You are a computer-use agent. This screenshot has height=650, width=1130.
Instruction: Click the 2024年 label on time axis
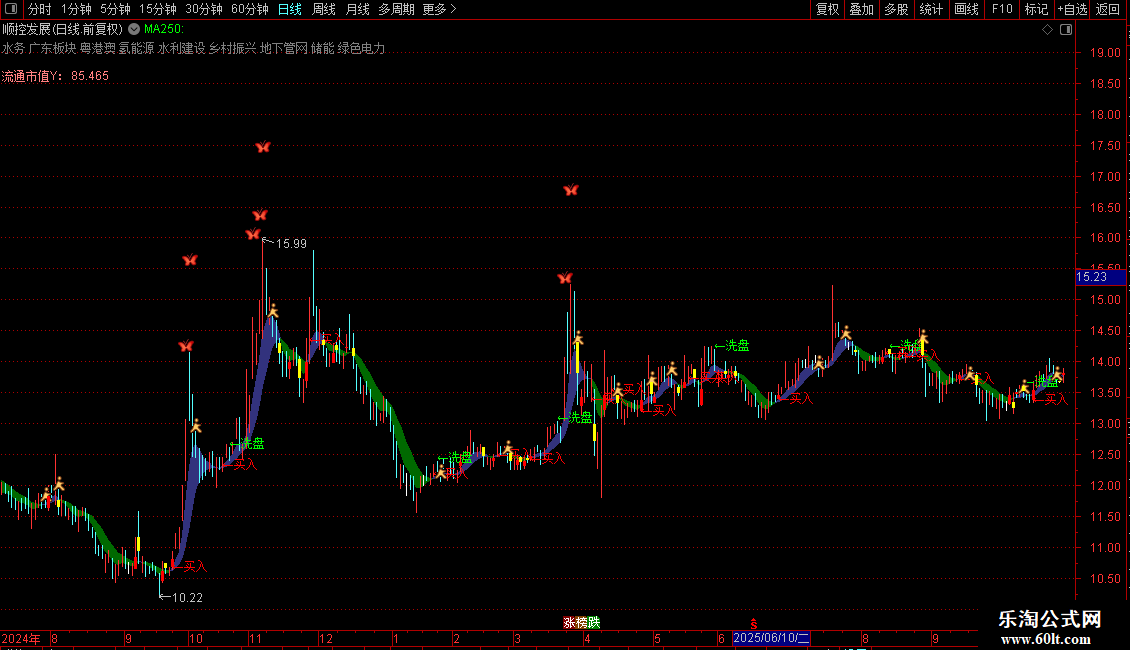(x=21, y=638)
